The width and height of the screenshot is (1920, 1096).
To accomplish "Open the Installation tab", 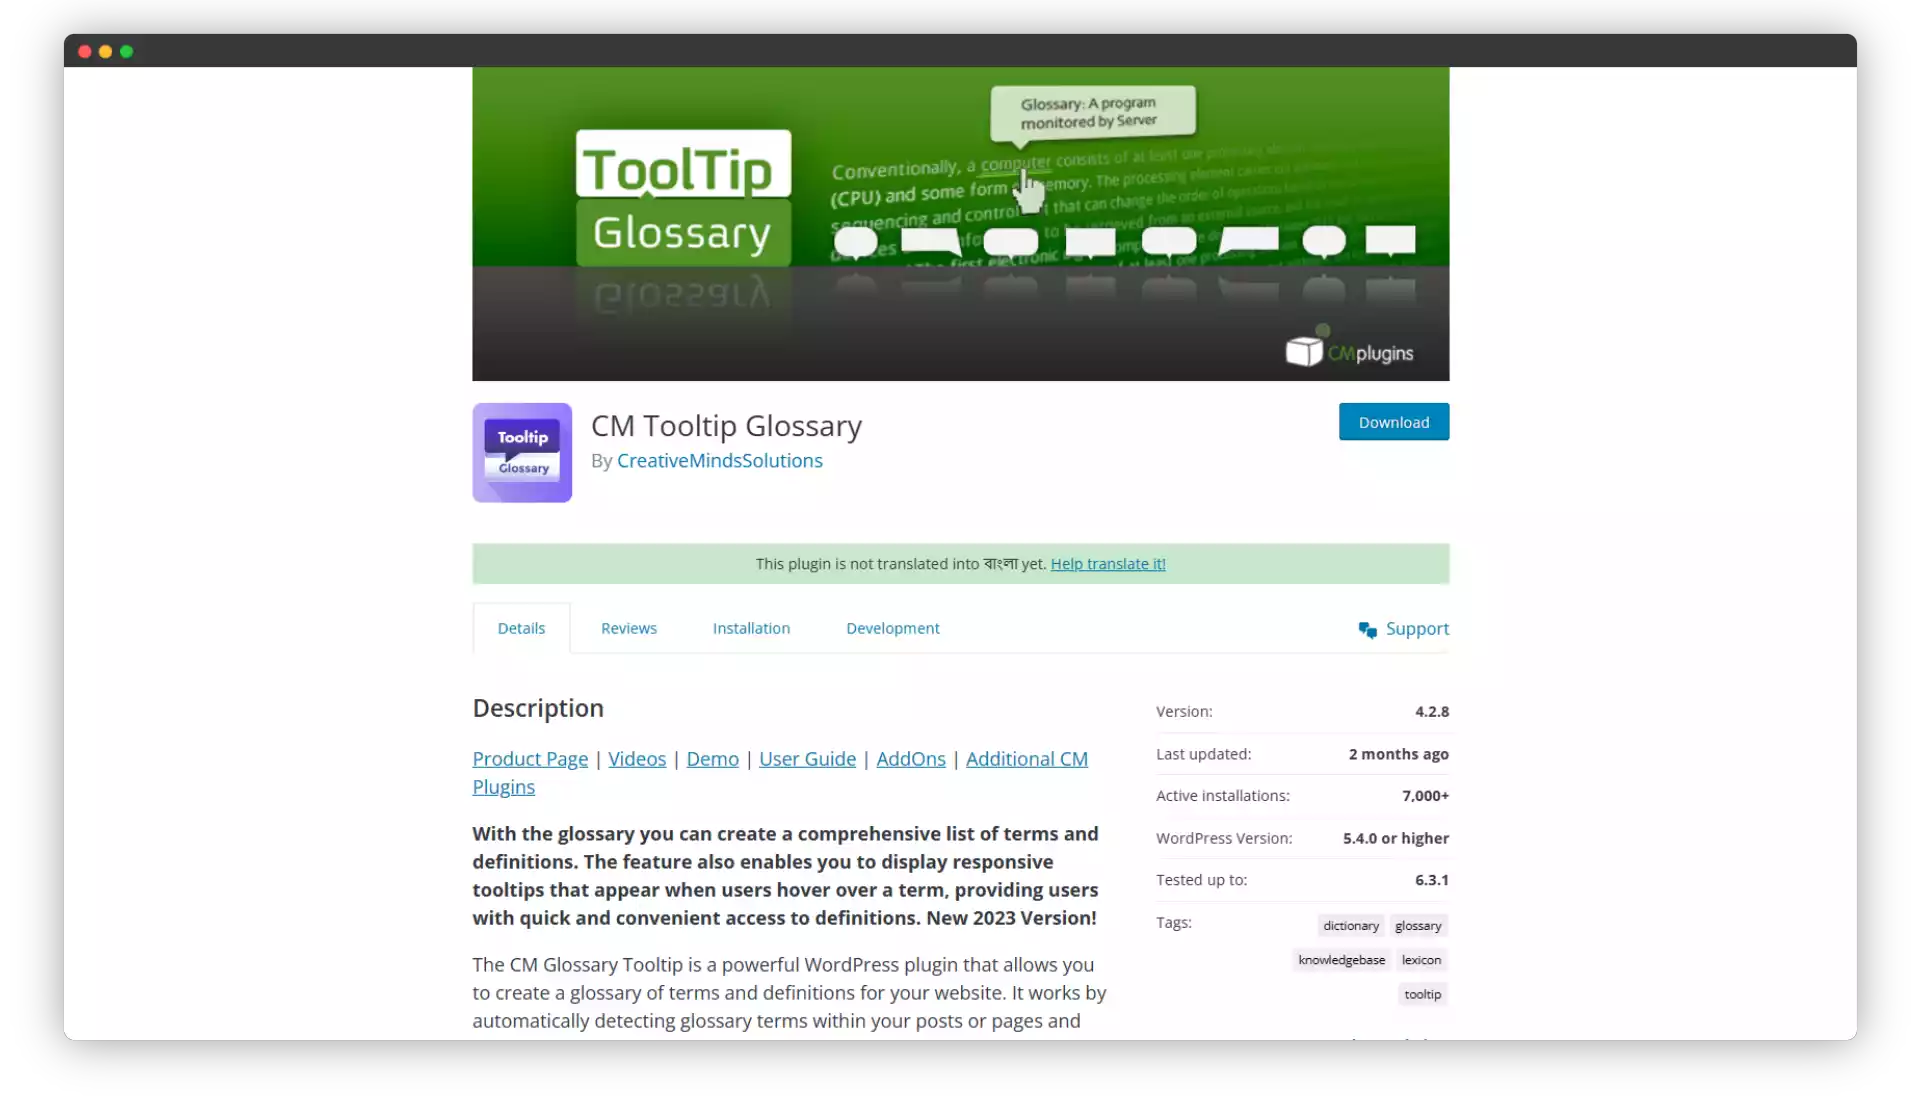I will pos(752,628).
